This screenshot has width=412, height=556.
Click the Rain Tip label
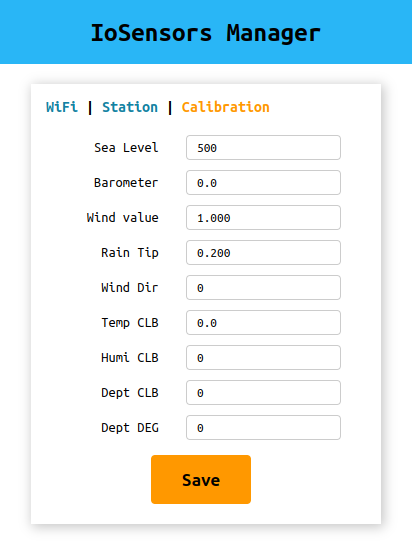(x=130, y=252)
